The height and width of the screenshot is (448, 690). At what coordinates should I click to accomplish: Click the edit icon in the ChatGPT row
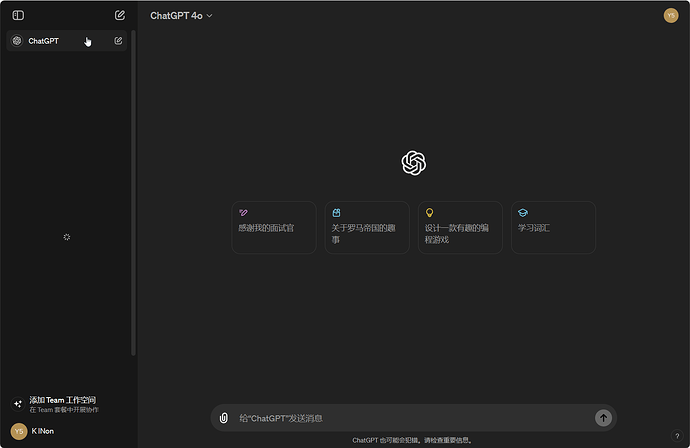tap(118, 41)
